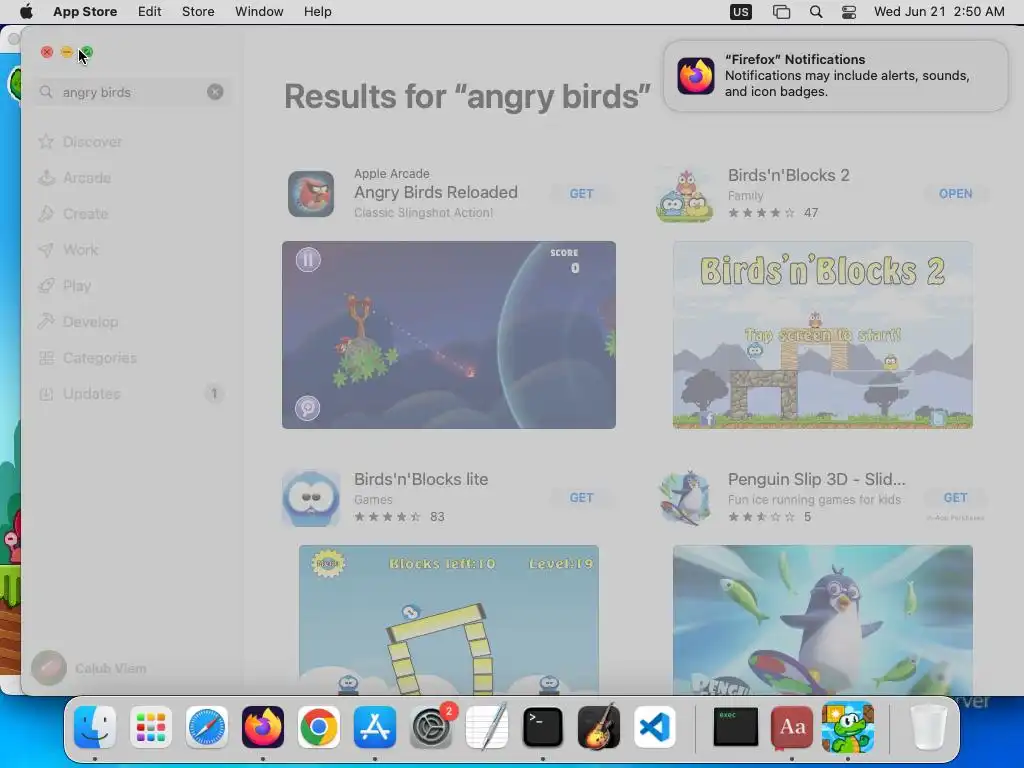The width and height of the screenshot is (1024, 768).
Task: Open the Trash from the Dock
Action: coord(929,727)
